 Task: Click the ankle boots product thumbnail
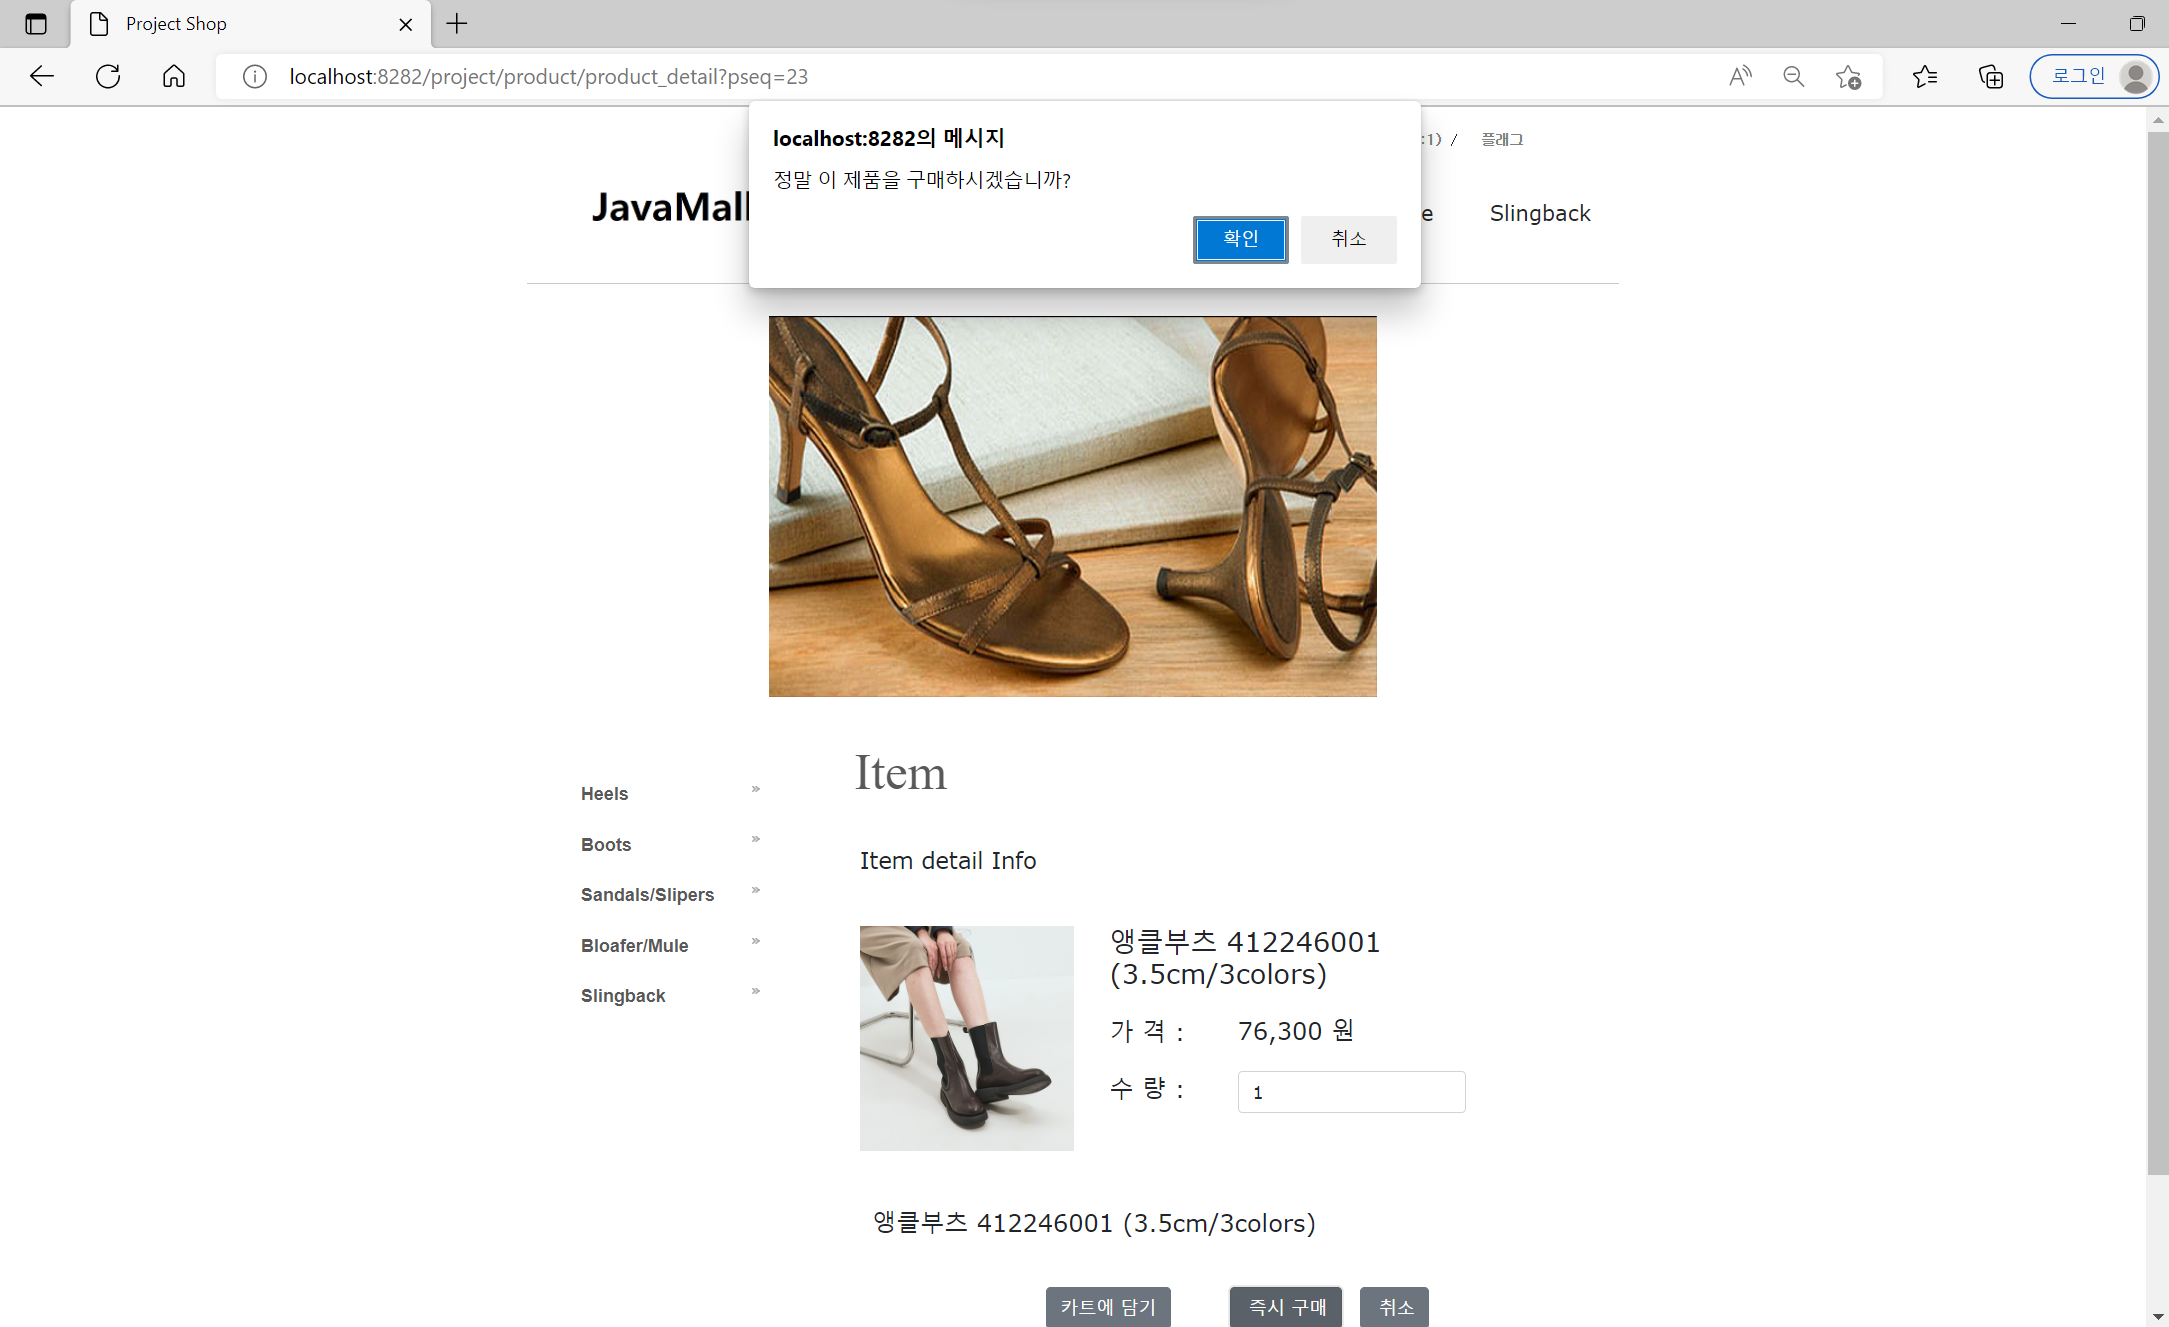pyautogui.click(x=966, y=1038)
